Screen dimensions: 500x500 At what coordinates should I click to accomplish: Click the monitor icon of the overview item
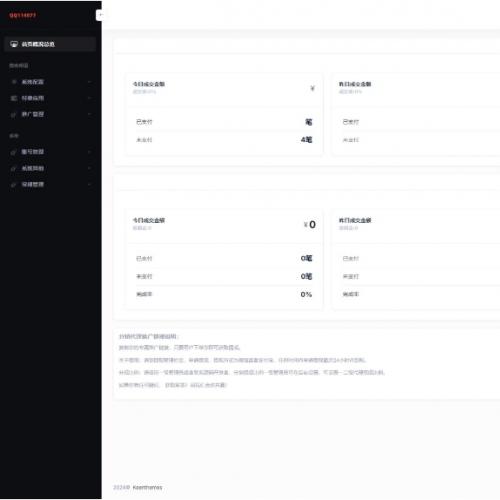point(14,44)
